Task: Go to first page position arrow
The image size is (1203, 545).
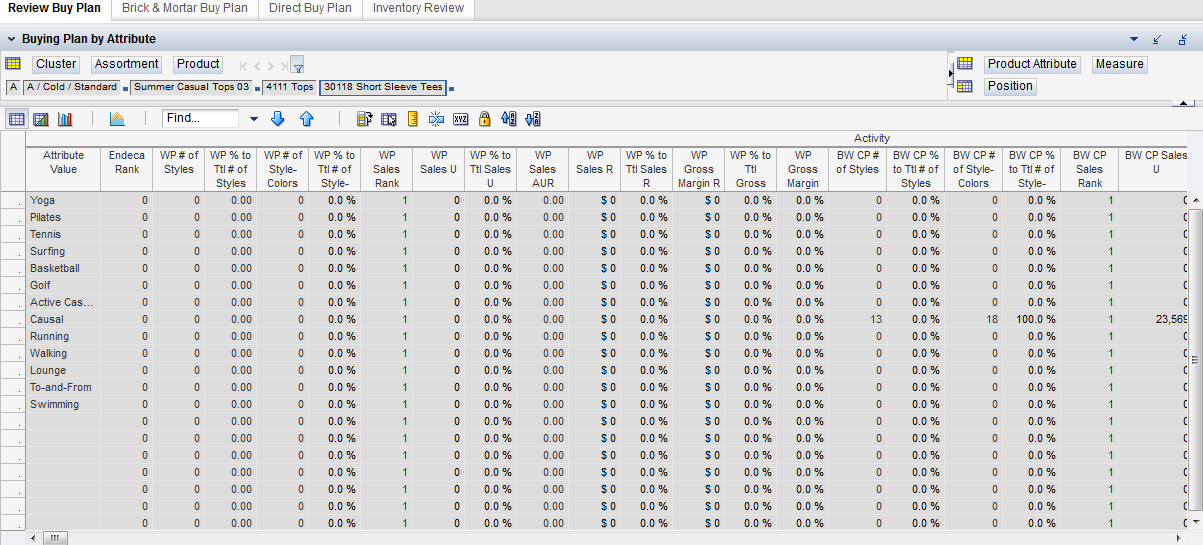Action: point(244,65)
